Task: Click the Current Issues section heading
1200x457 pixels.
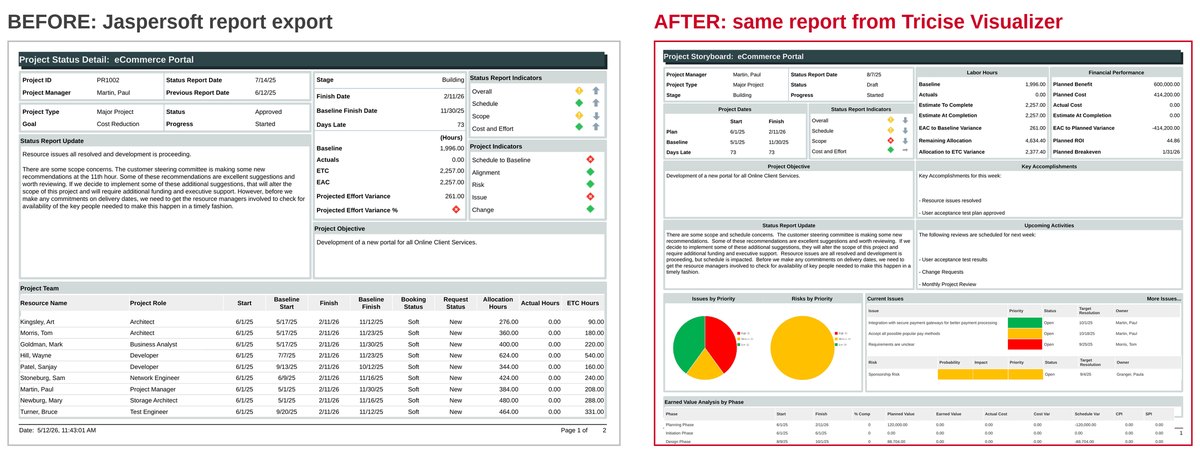Action: (x=886, y=298)
